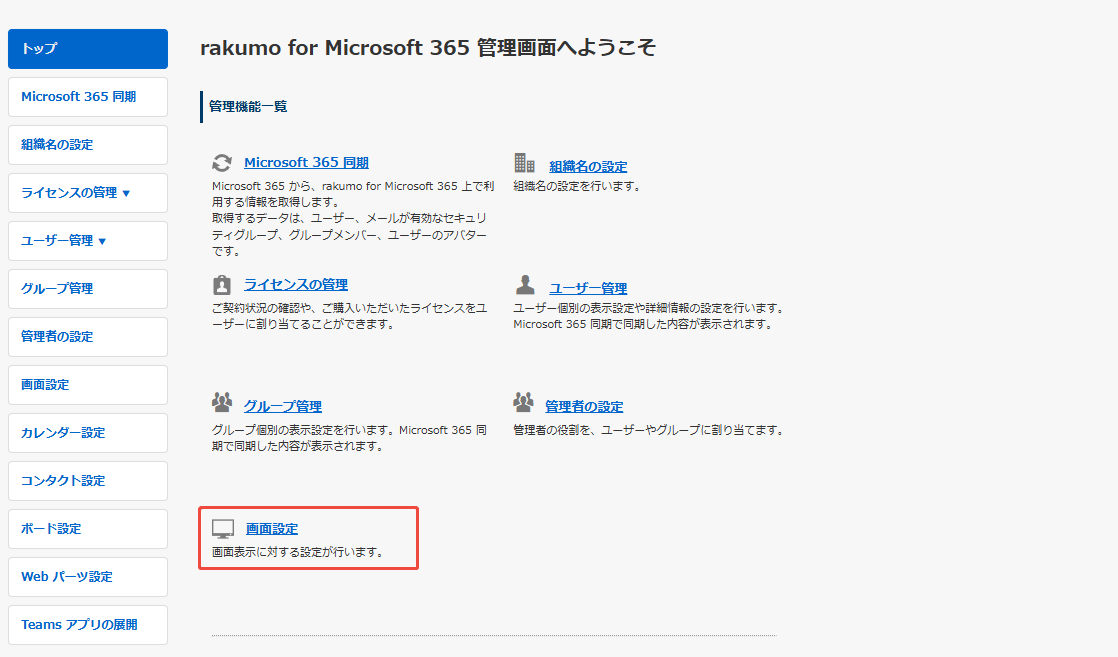Viewport: 1118px width, 657px height.
Task: Expand ライセンスの管理 sidebar dropdown arrow
Action: point(126,193)
